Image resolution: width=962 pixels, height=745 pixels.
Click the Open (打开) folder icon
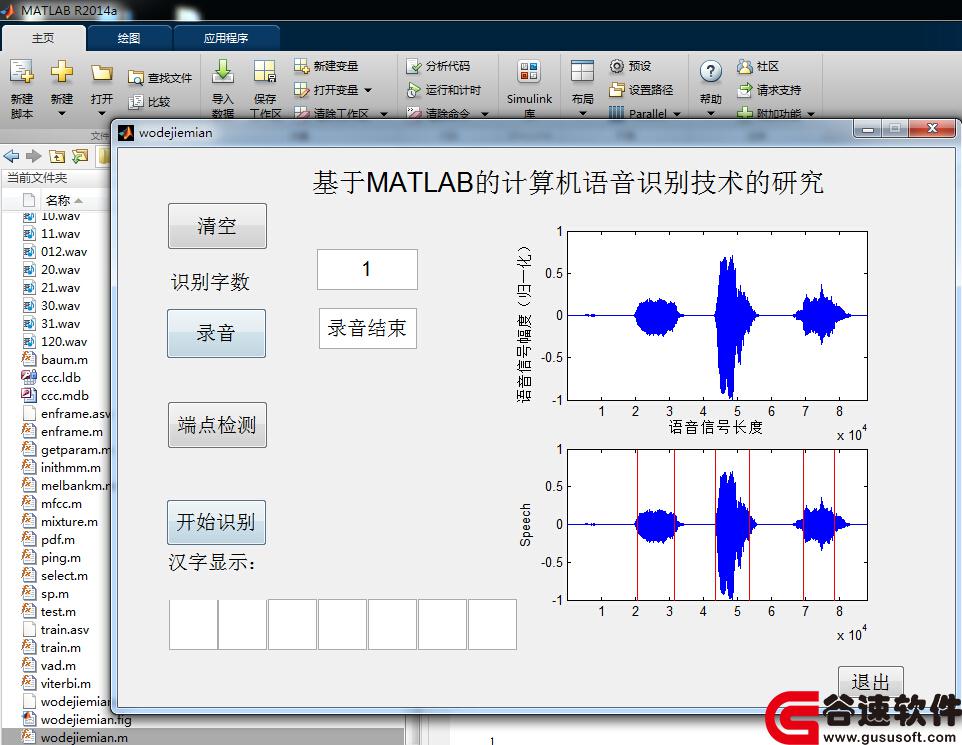tap(102, 74)
